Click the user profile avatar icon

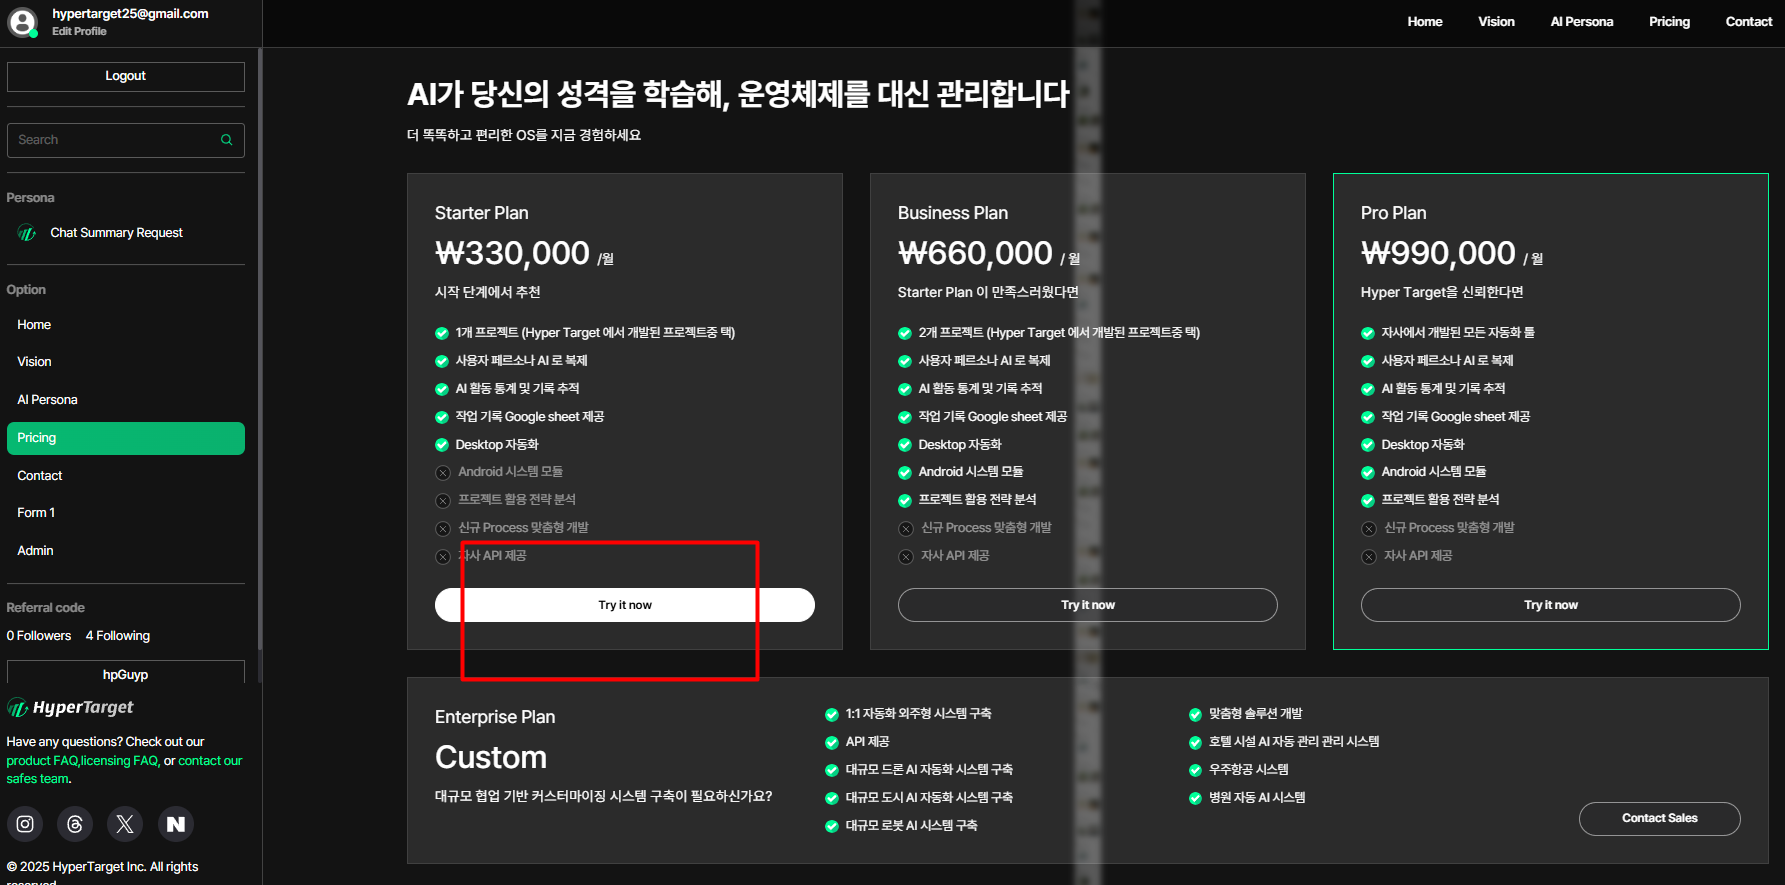[x=23, y=22]
